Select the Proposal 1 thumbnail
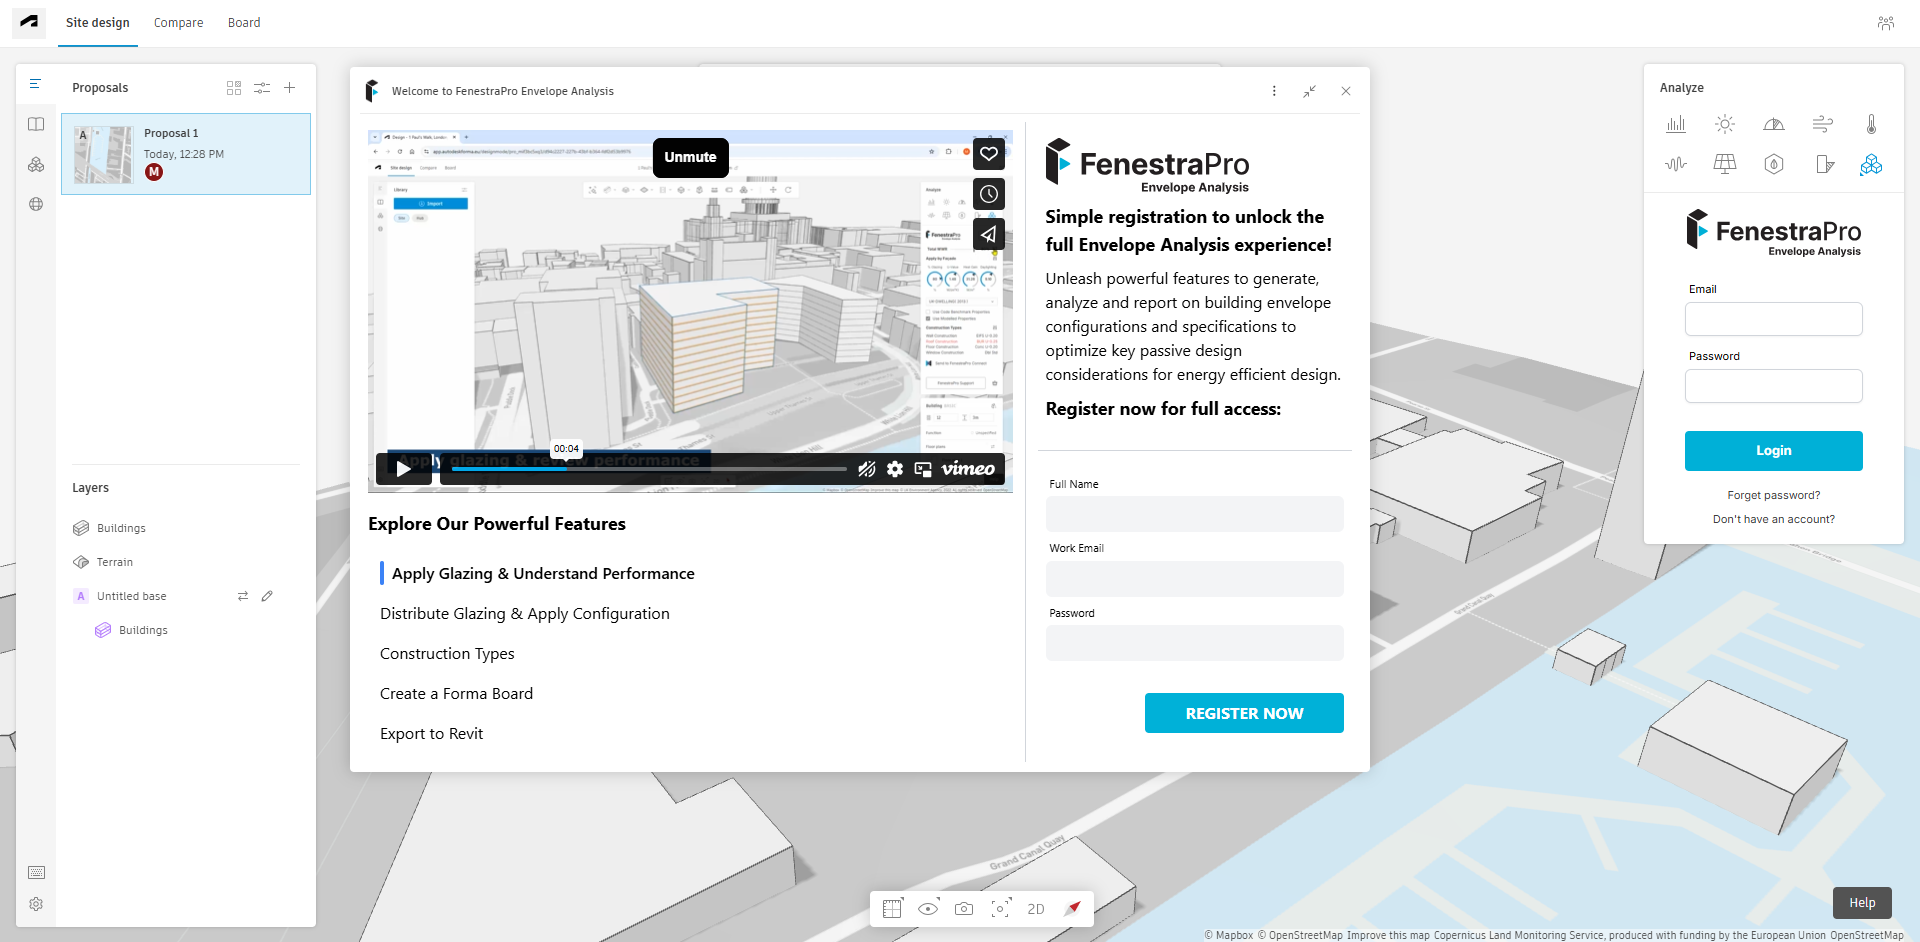The width and height of the screenshot is (1920, 942). [103, 154]
